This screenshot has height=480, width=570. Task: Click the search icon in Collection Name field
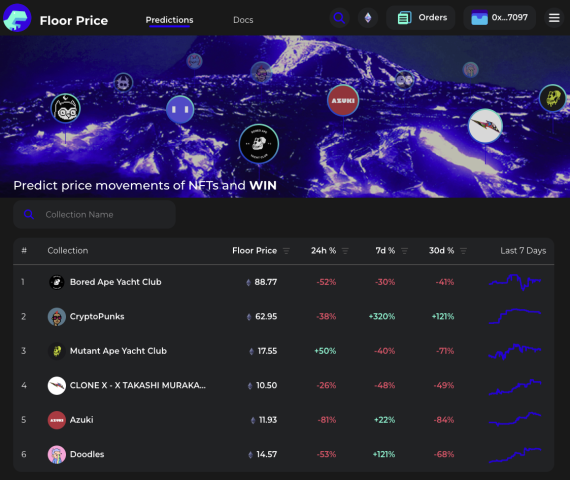(x=29, y=215)
